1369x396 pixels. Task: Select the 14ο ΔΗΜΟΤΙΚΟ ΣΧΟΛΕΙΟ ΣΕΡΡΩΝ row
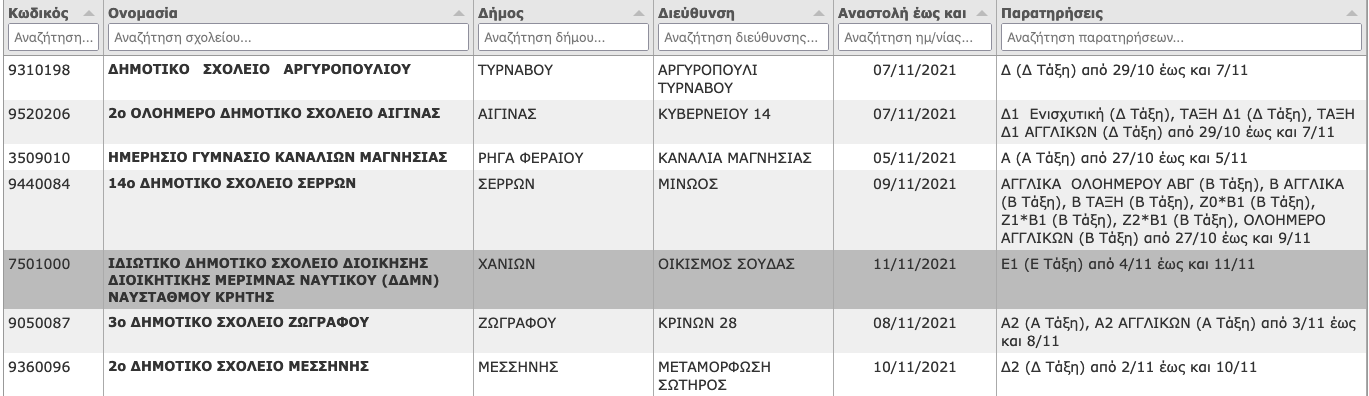click(684, 210)
